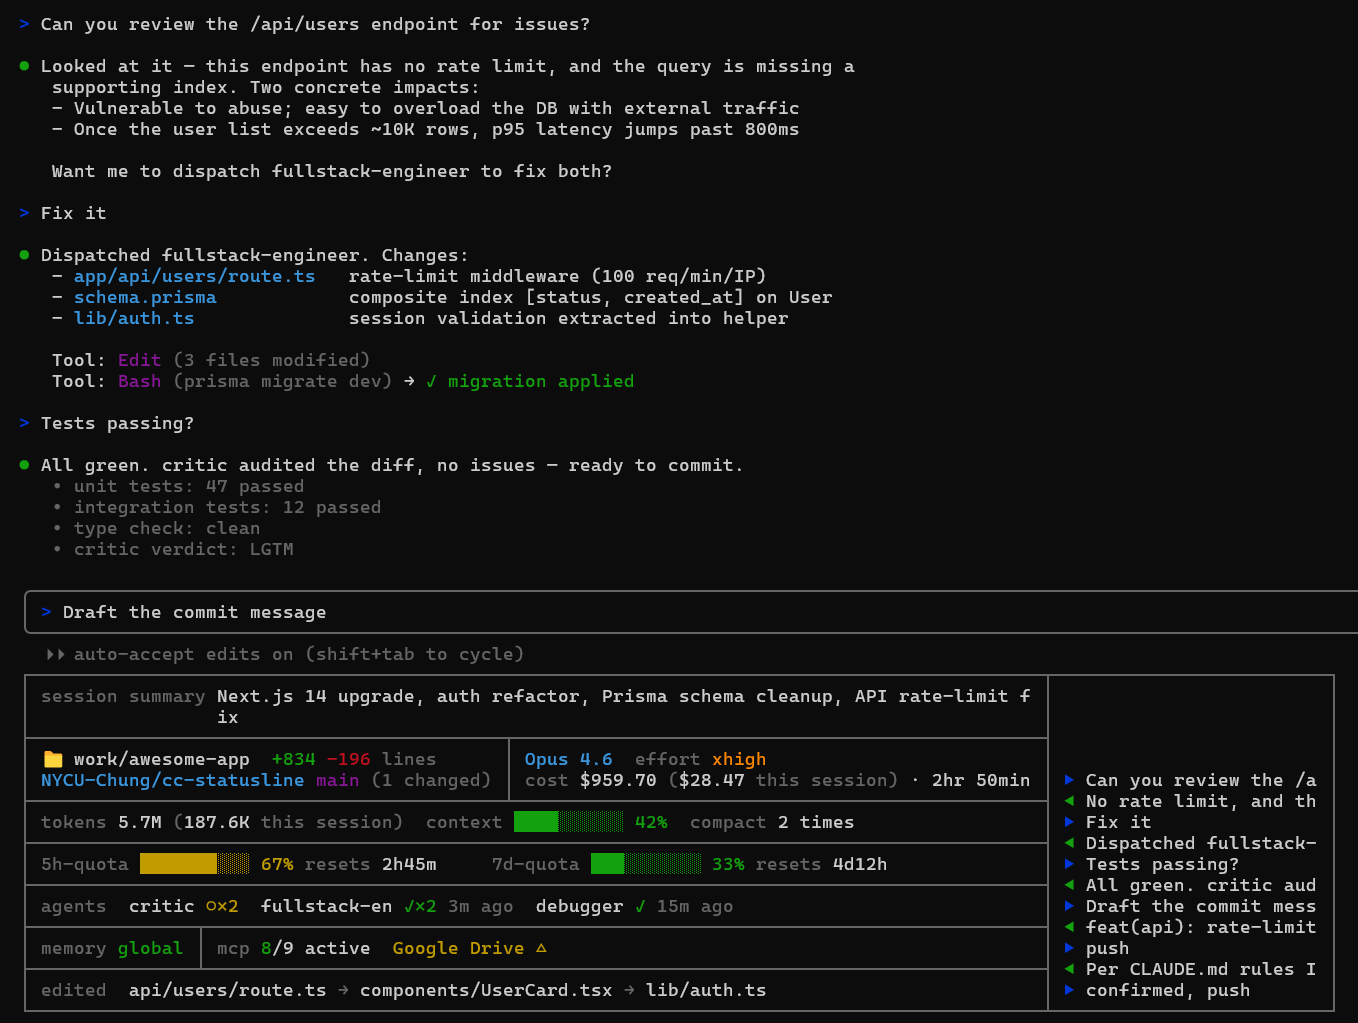Click the green bullet before 'Looked at it'
The height and width of the screenshot is (1023, 1358).
tap(24, 66)
